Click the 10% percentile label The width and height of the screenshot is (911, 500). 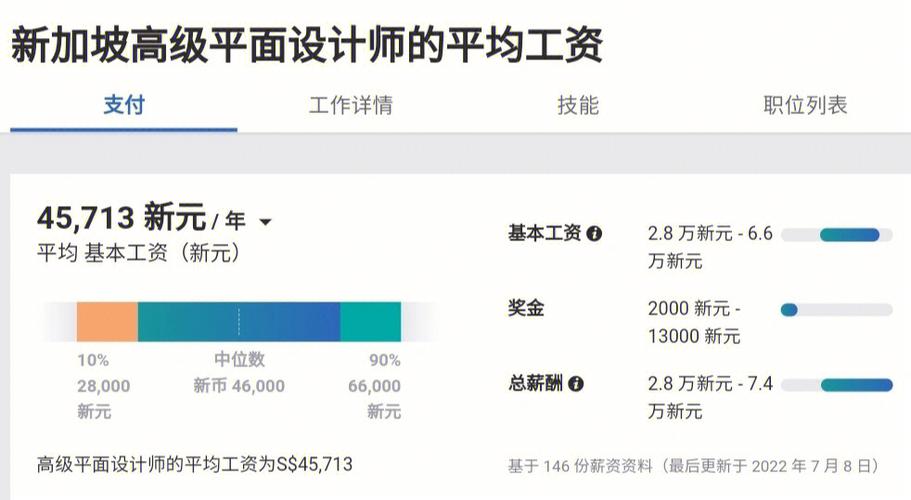pyautogui.click(x=93, y=360)
